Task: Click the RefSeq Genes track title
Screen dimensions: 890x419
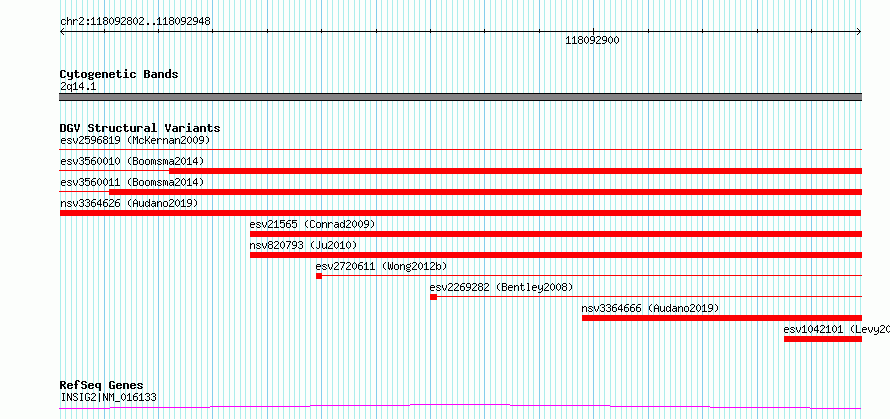Action: click(101, 386)
